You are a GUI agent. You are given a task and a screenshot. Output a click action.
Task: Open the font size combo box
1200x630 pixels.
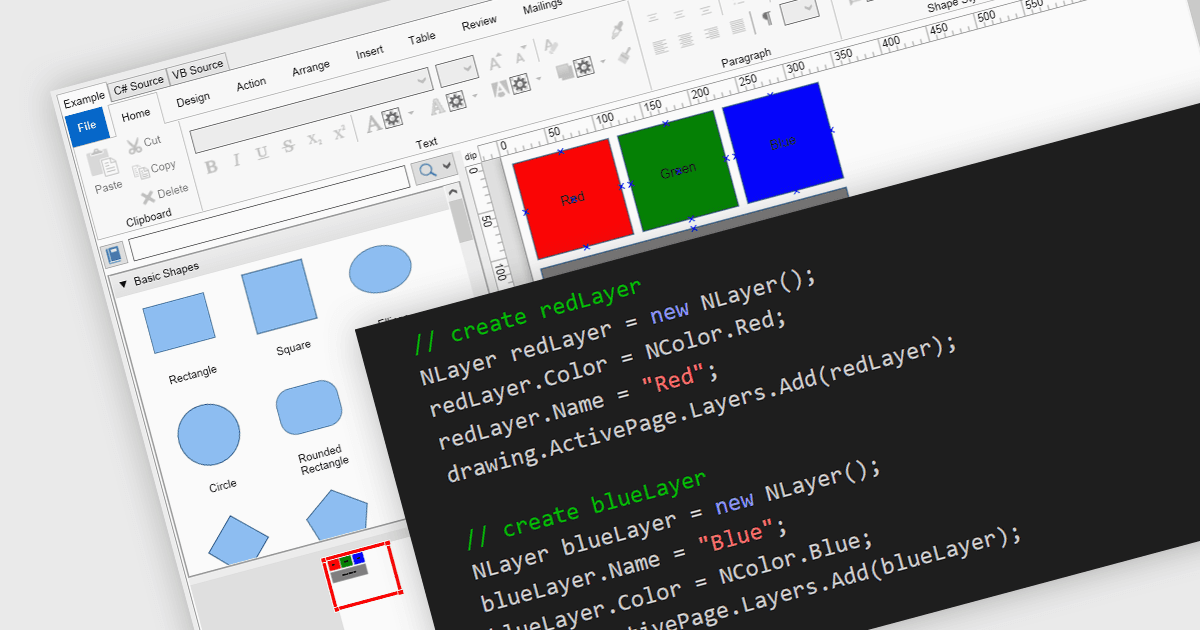click(x=458, y=70)
